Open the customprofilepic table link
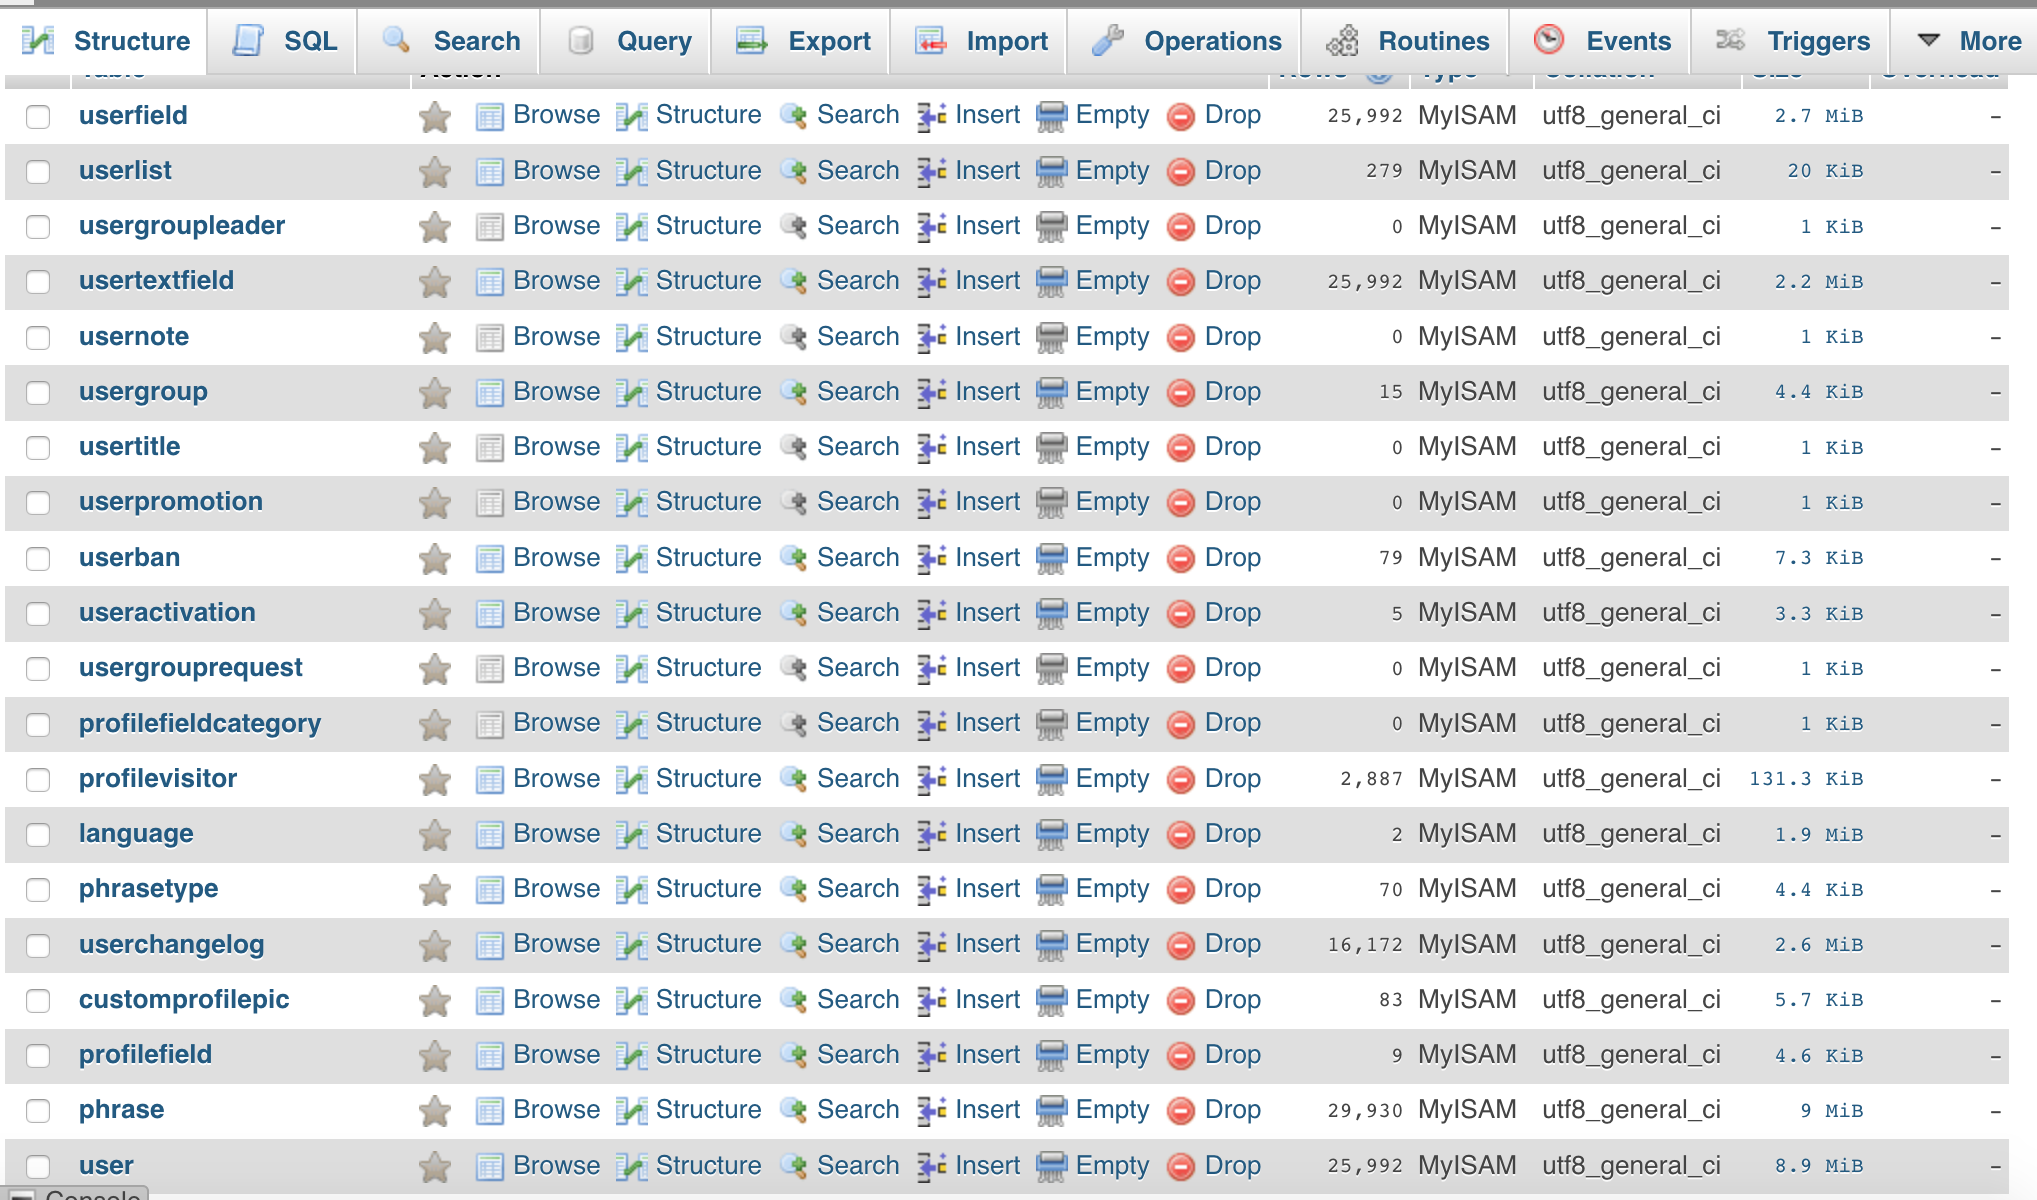This screenshot has width=2037, height=1200. tap(184, 999)
